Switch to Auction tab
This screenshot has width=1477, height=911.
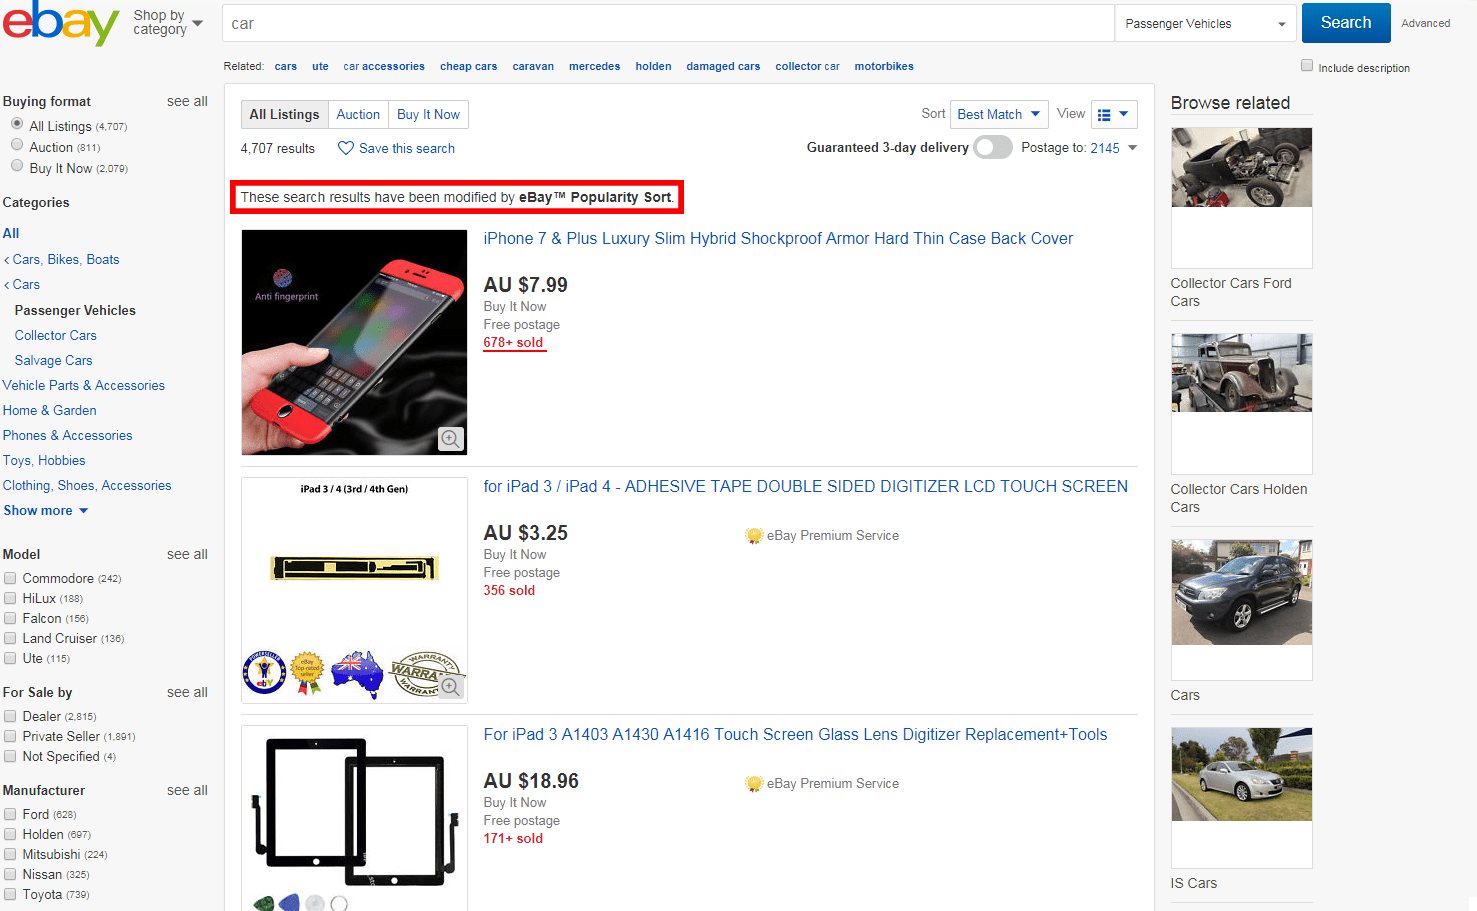[x=358, y=114]
